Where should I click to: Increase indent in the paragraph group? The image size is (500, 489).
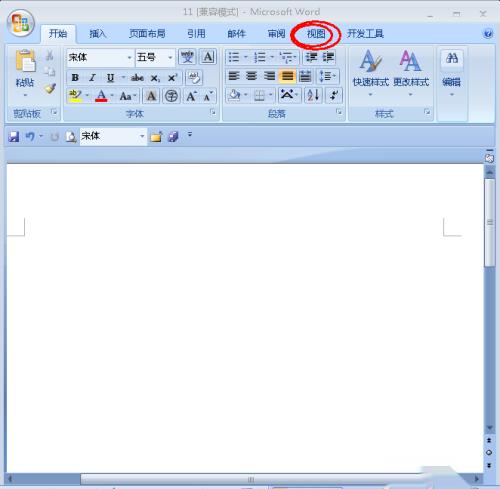(x=328, y=57)
